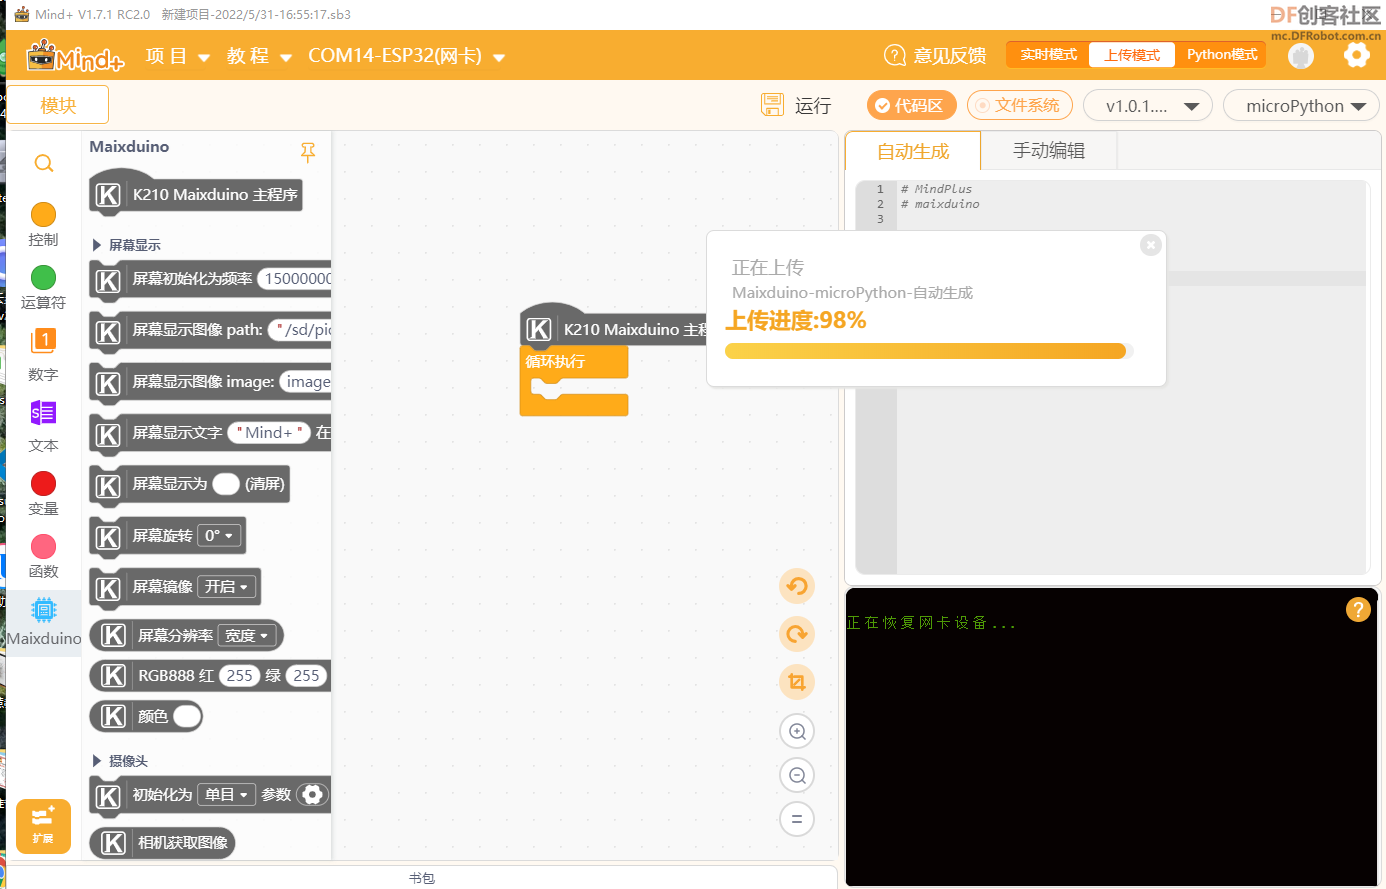Select the K210 Maixduino 主程序 palette block
The height and width of the screenshot is (889, 1386).
coord(196,195)
